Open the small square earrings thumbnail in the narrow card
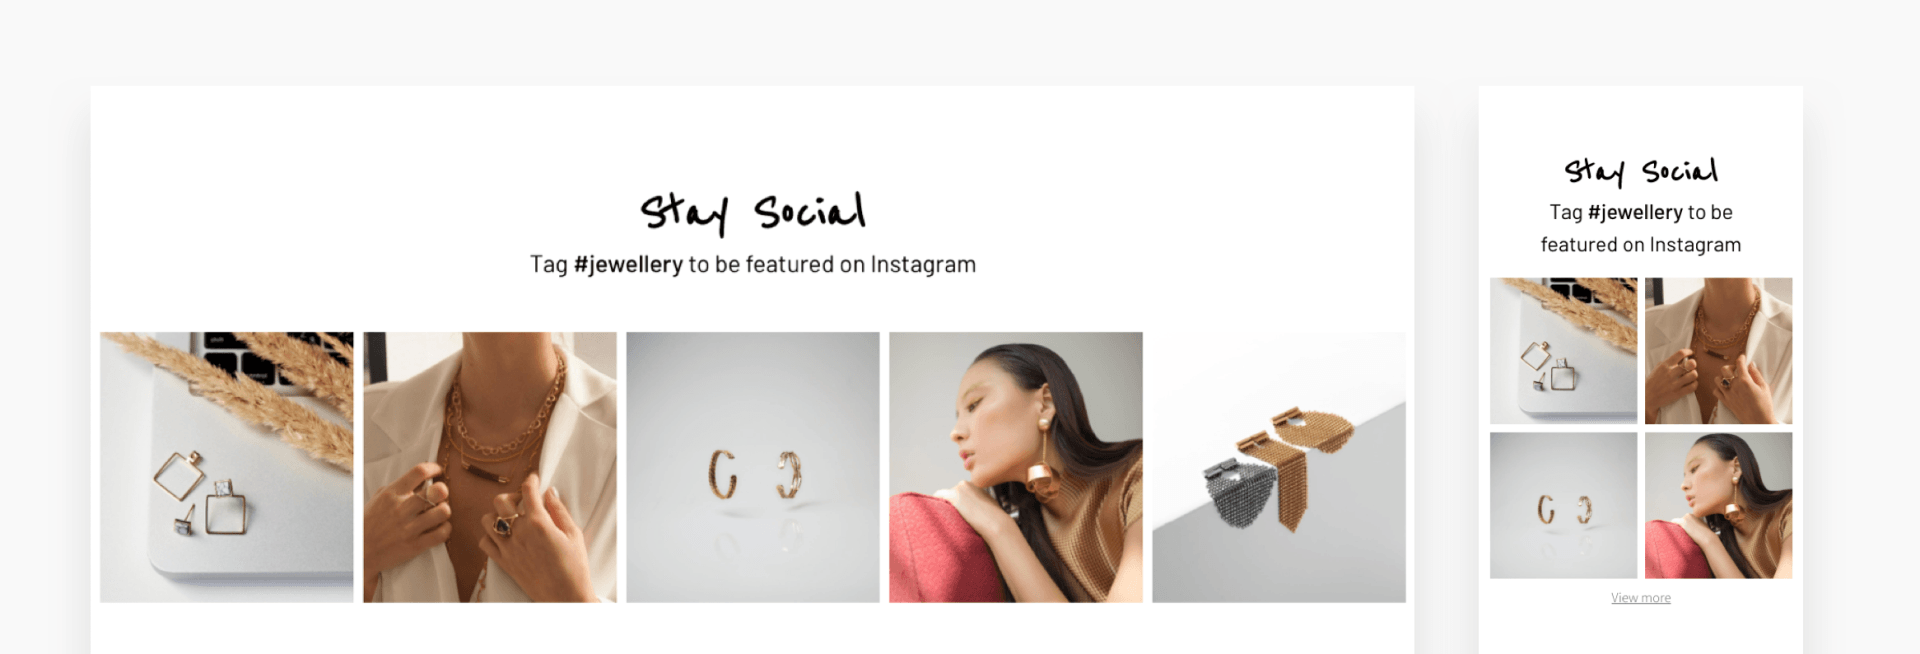The image size is (1920, 654). pos(1564,351)
